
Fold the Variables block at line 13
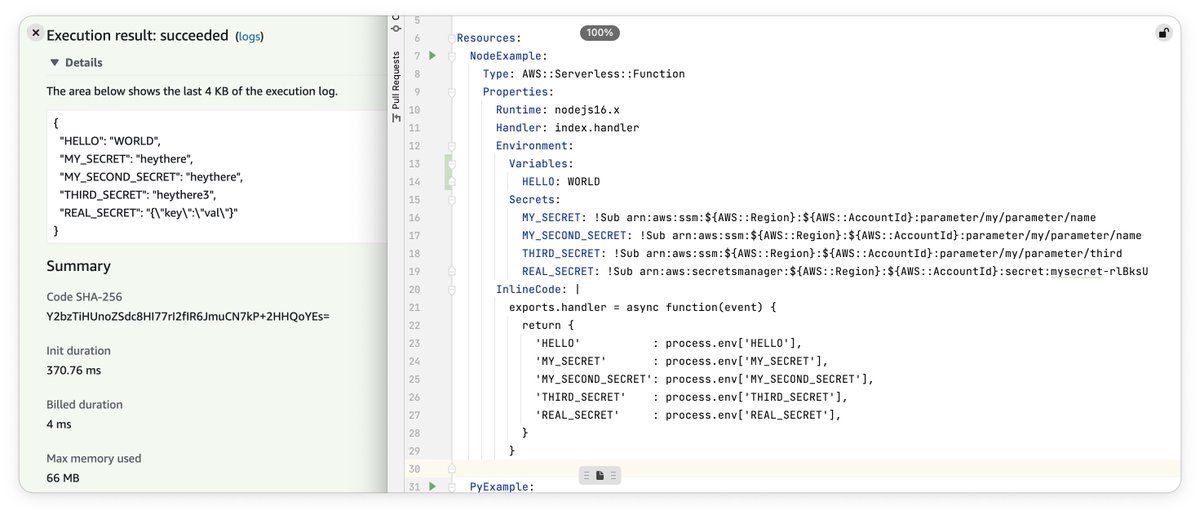click(x=452, y=163)
